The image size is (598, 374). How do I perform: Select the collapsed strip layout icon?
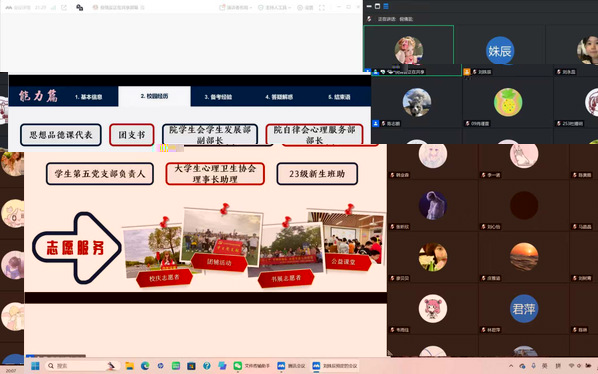(x=369, y=6)
